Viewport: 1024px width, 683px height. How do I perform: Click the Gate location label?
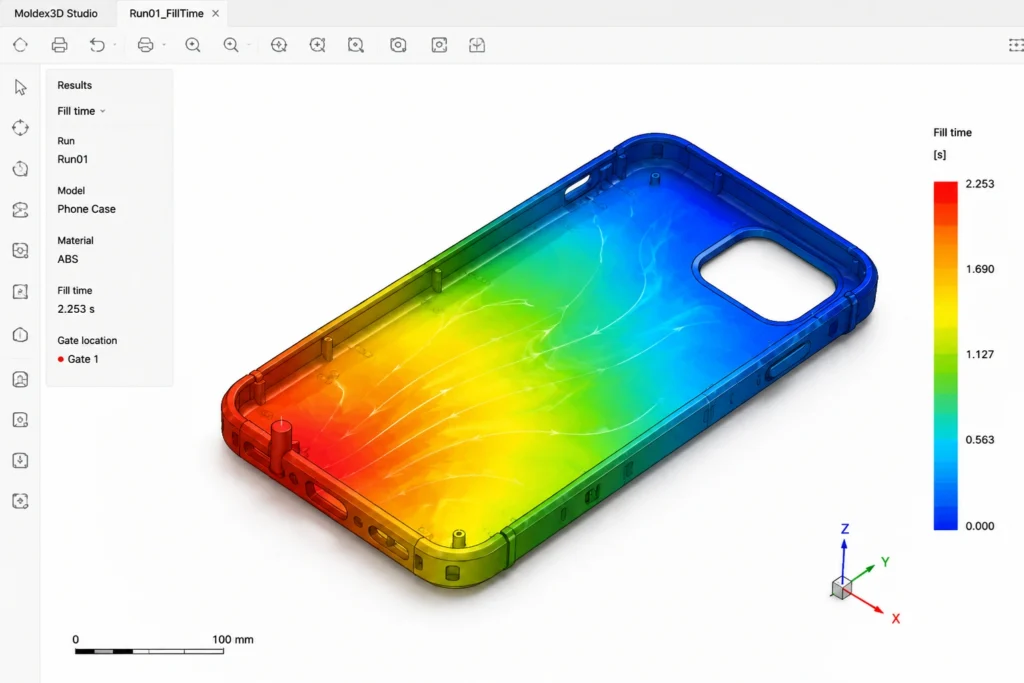87,340
